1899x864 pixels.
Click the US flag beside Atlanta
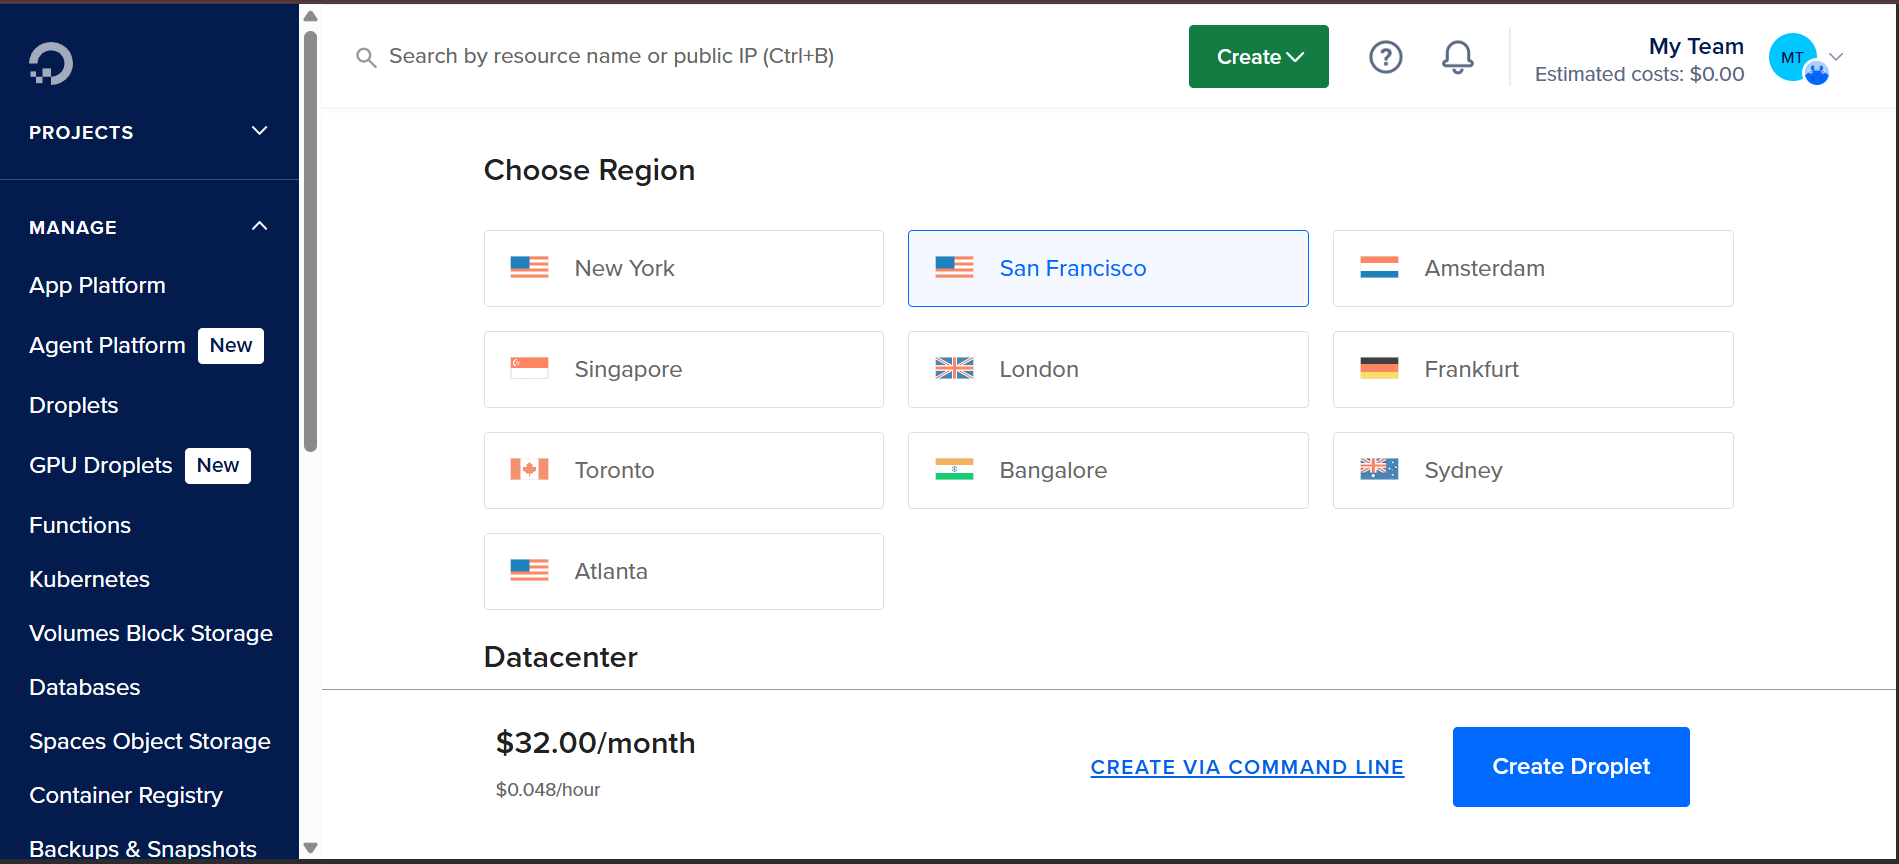click(x=529, y=570)
